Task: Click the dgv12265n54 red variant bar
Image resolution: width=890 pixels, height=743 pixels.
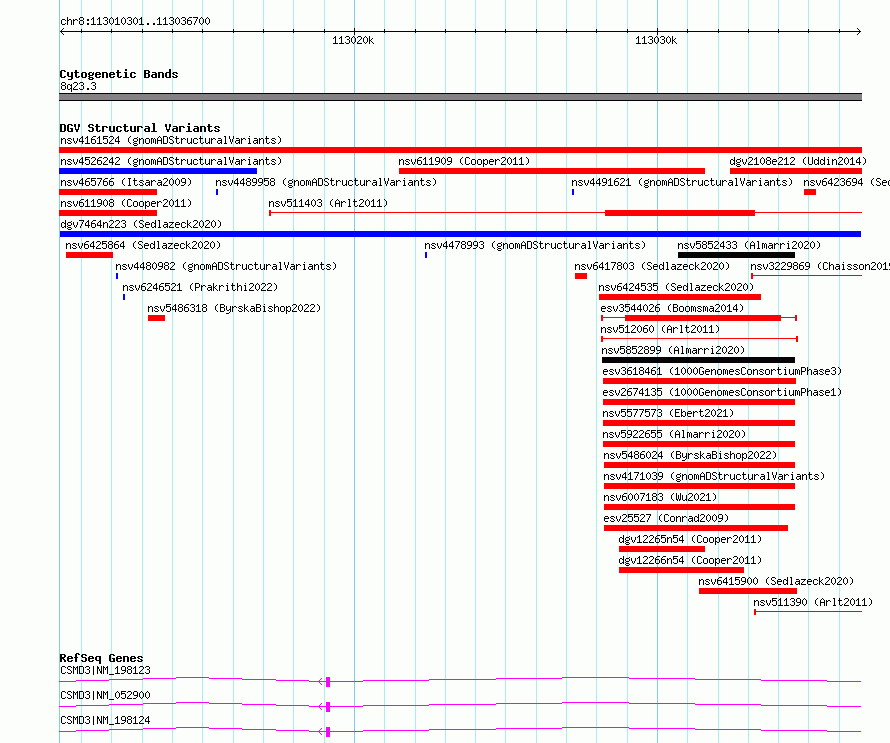Action: pos(662,549)
